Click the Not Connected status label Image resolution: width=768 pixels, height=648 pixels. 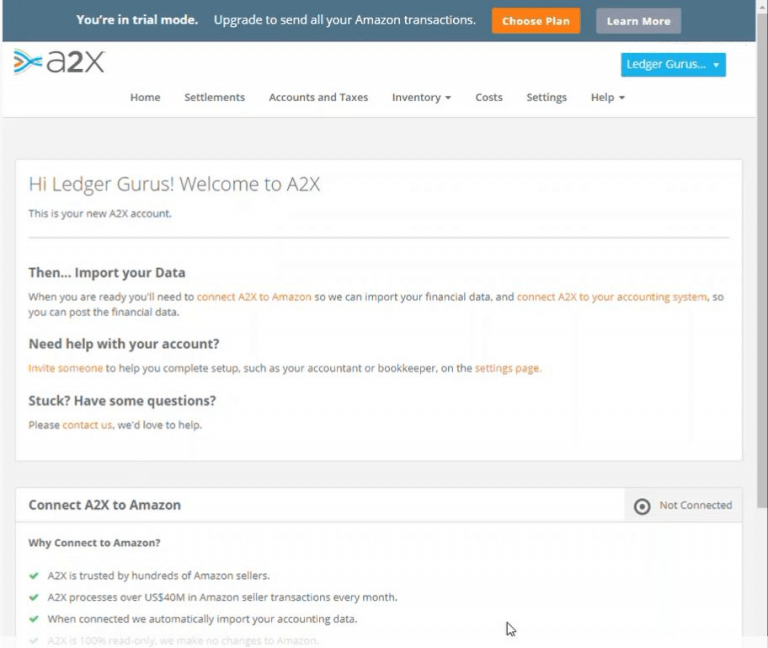coord(696,505)
